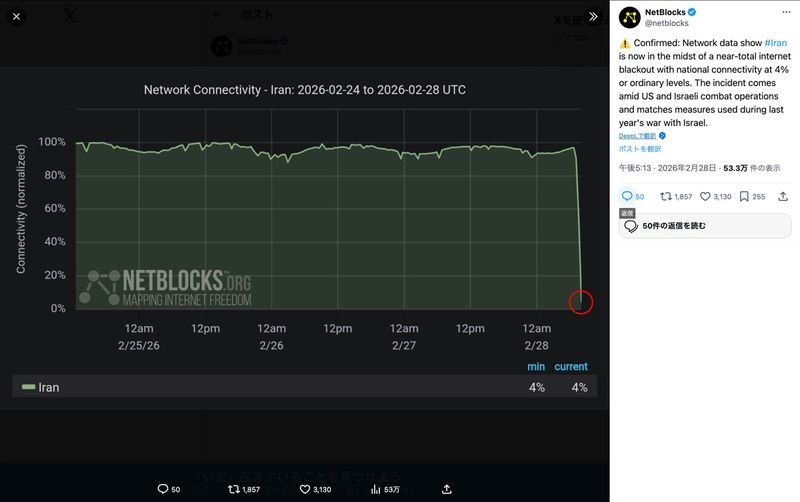
Task: Click the post timestamp 午後5:13
Action: pos(634,168)
